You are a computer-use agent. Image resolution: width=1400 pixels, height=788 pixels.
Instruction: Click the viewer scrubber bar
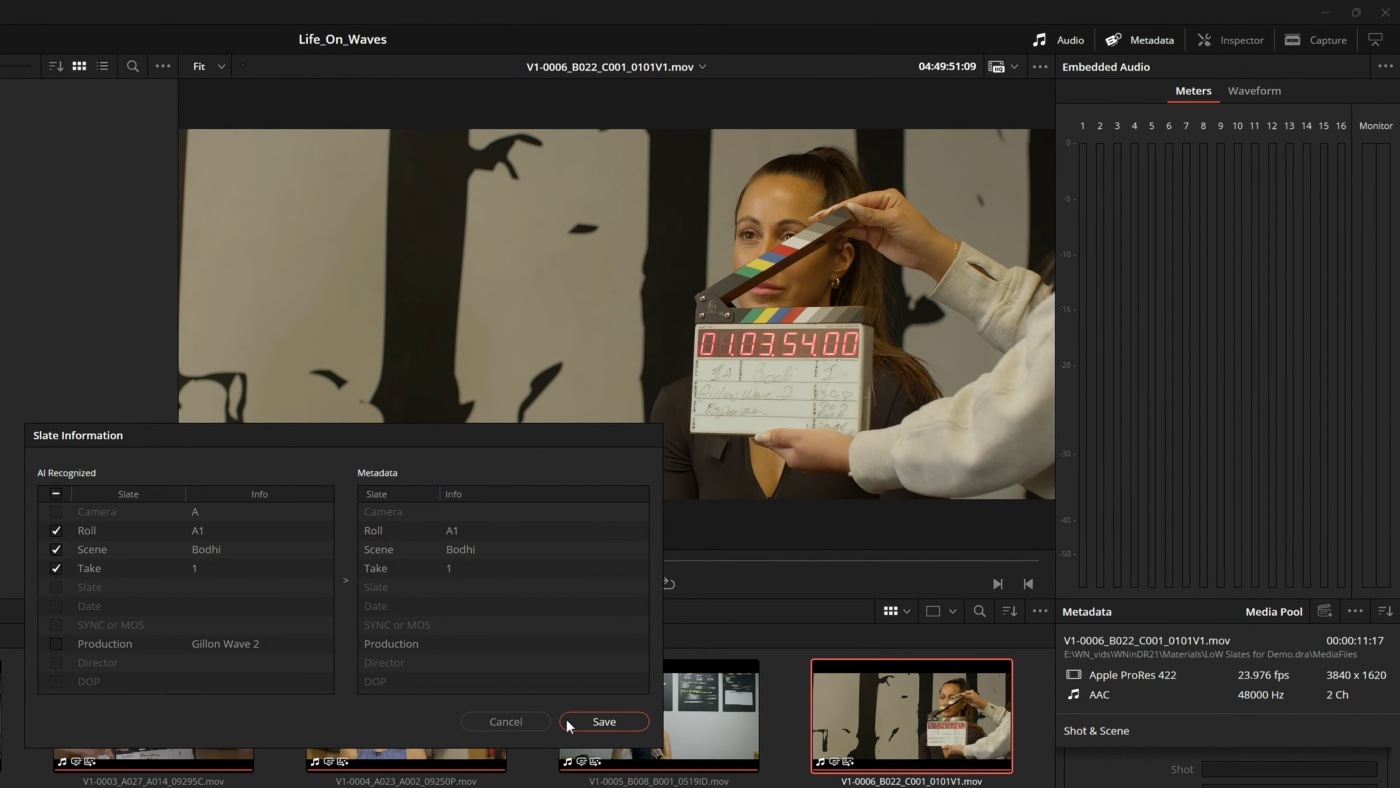tap(850, 561)
